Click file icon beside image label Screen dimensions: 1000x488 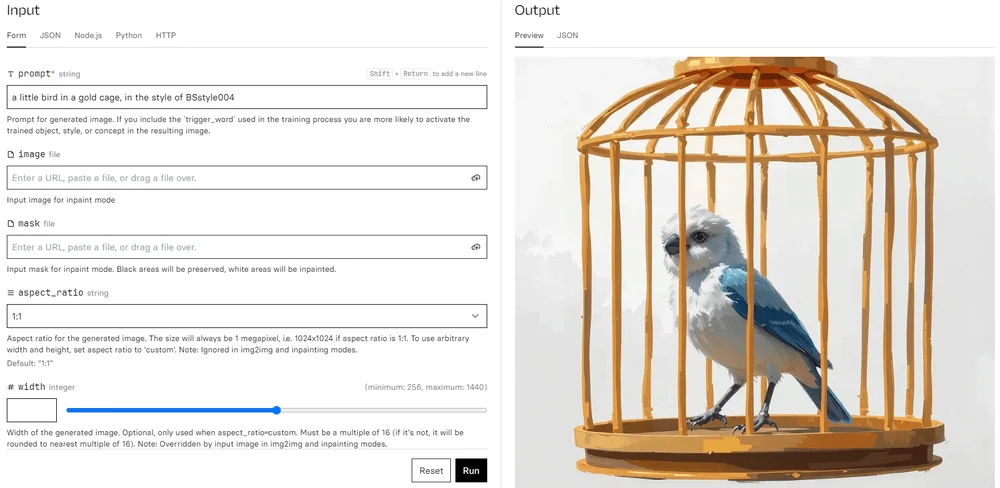point(11,155)
